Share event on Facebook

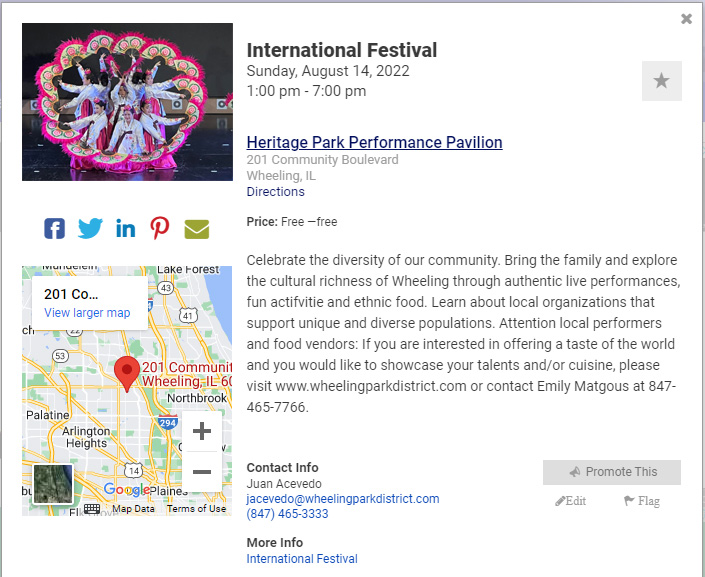[x=55, y=228]
